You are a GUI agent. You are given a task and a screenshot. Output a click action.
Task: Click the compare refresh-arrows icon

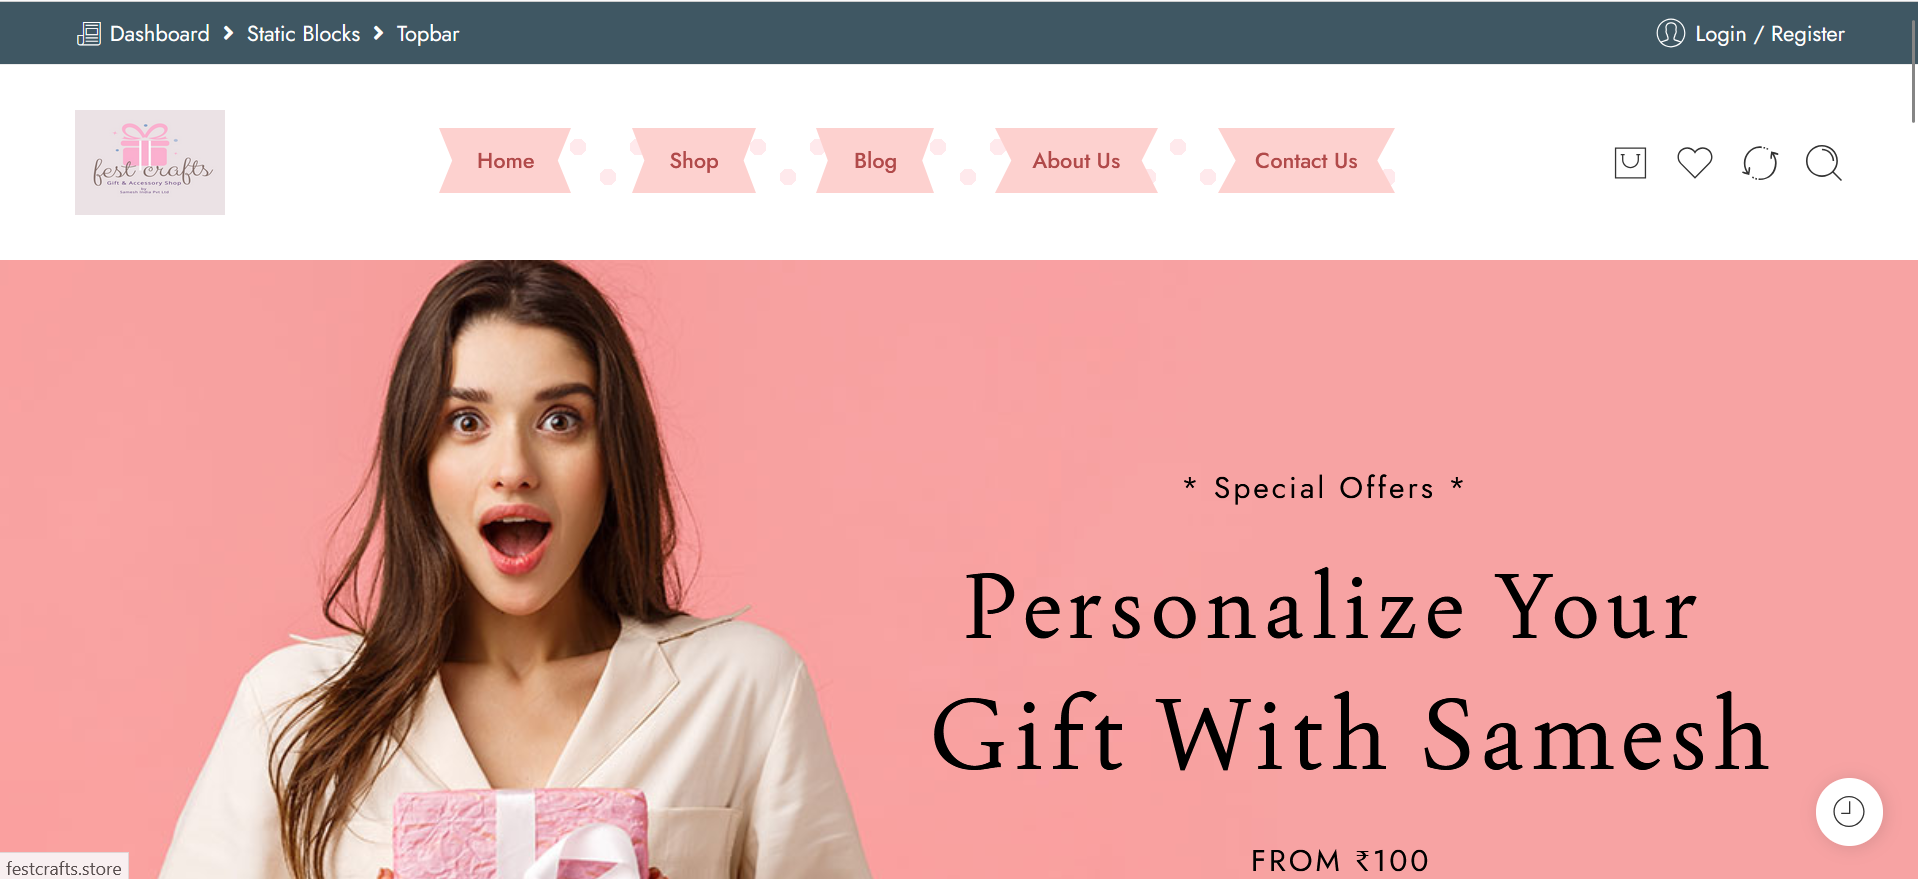[x=1760, y=162]
